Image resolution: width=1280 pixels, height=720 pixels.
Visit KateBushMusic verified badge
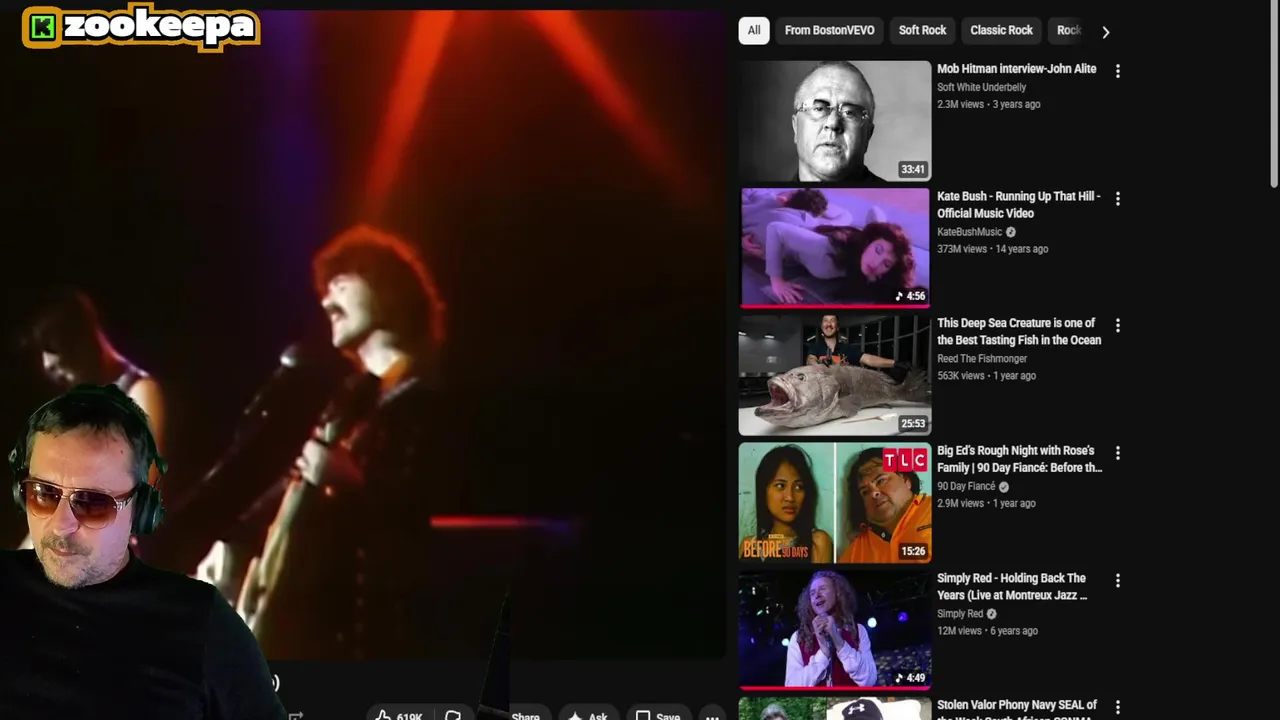click(1010, 232)
